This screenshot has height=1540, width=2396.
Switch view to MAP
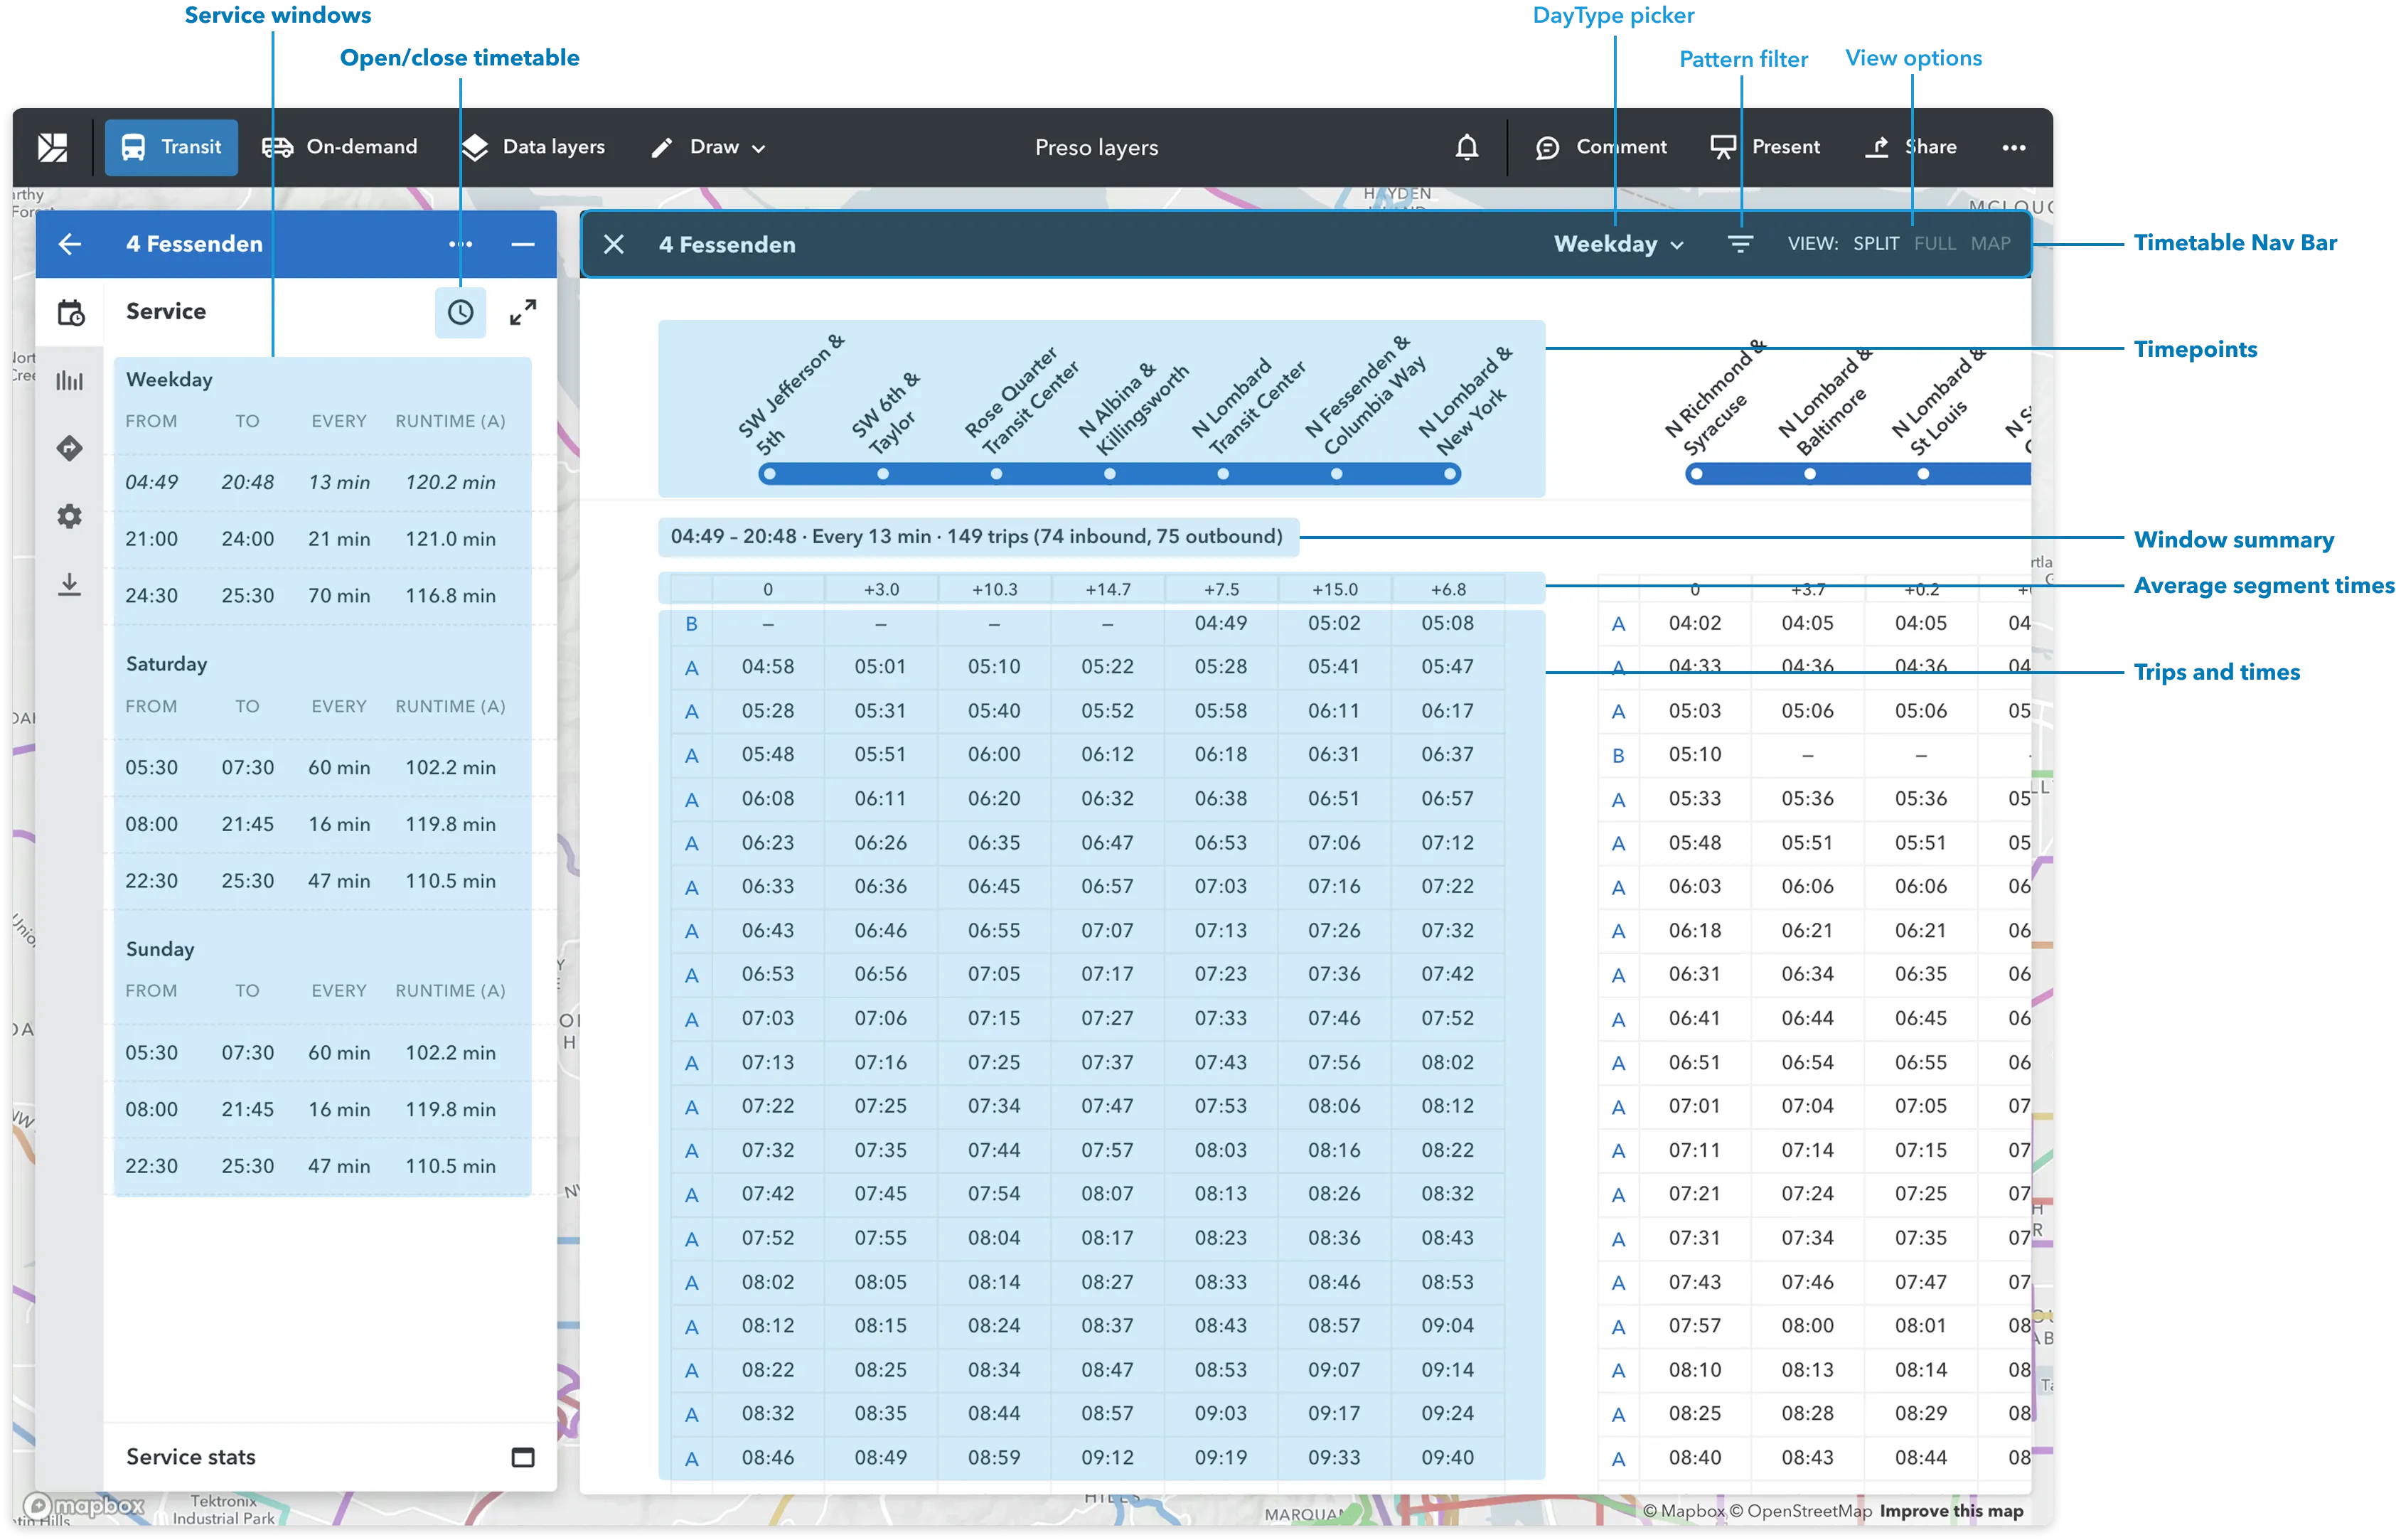pyautogui.click(x=1990, y=244)
